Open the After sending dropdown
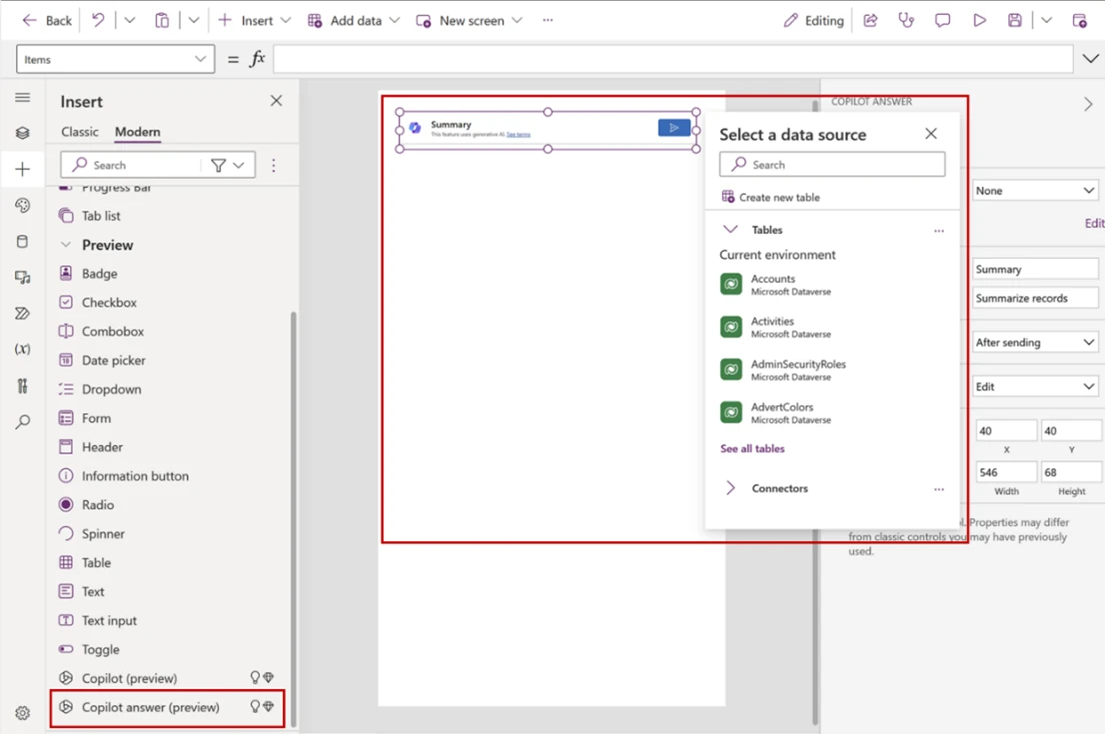Image resolution: width=1105 pixels, height=734 pixels. point(1034,341)
